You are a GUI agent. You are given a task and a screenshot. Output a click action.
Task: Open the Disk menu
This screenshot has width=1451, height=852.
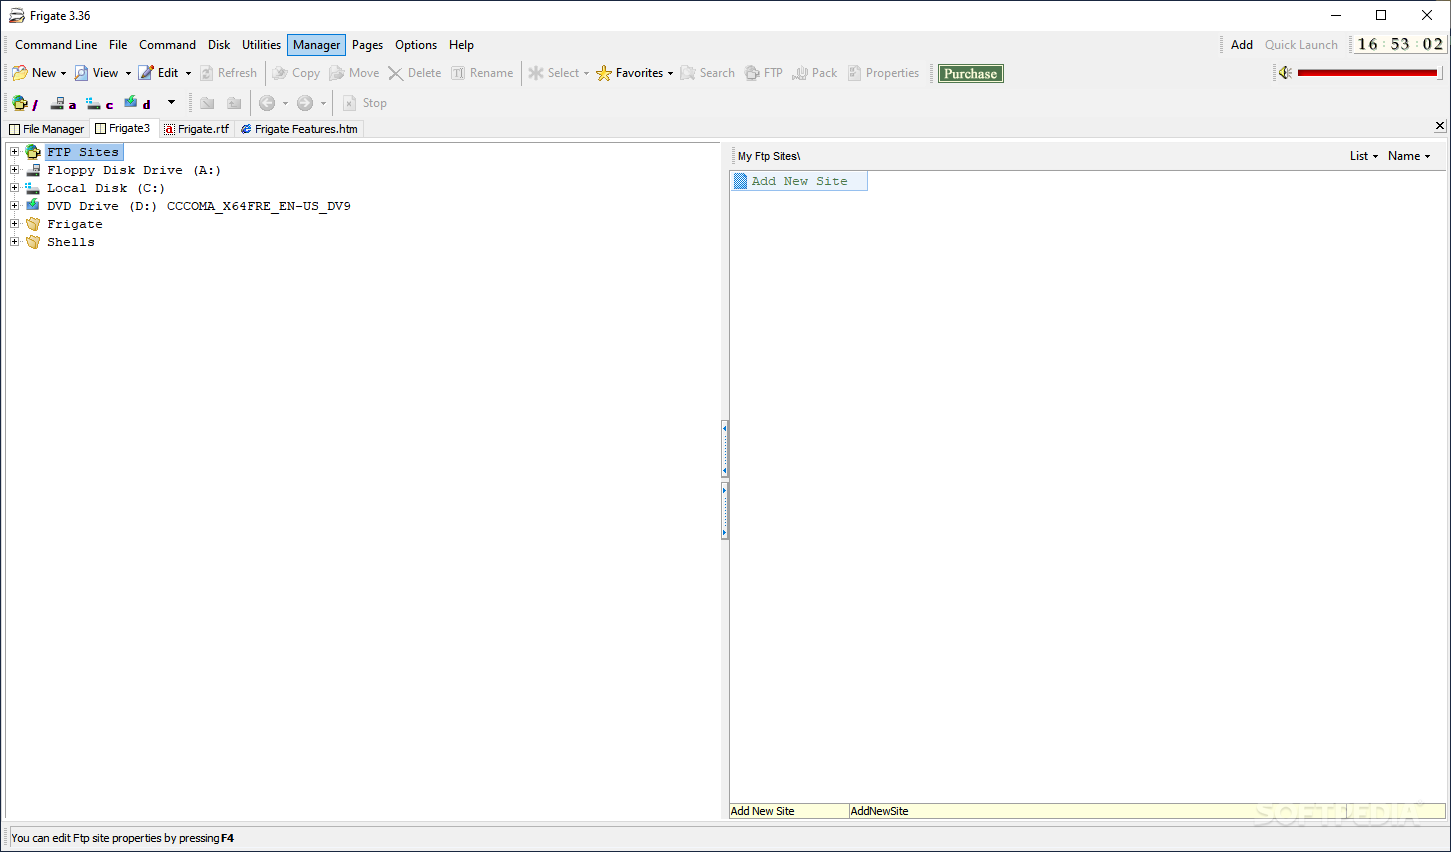pyautogui.click(x=219, y=45)
